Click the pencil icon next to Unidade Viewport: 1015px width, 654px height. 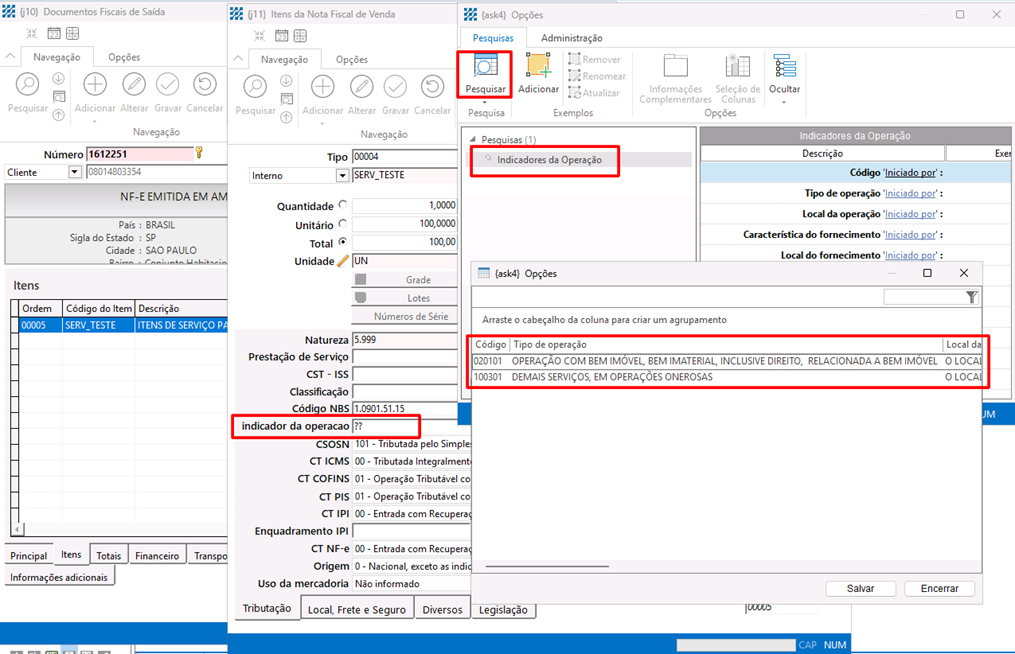point(343,261)
